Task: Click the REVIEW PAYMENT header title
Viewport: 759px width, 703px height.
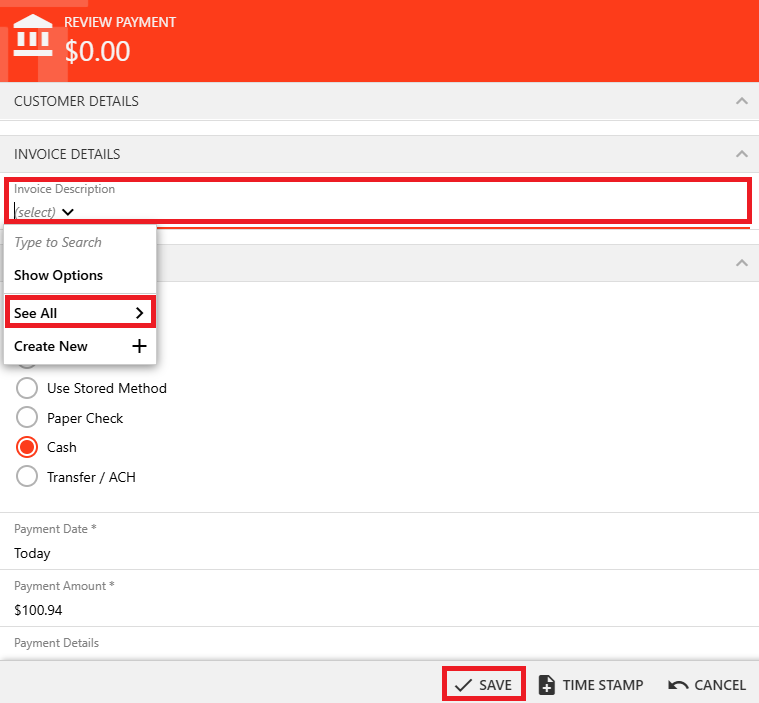Action: tap(120, 22)
